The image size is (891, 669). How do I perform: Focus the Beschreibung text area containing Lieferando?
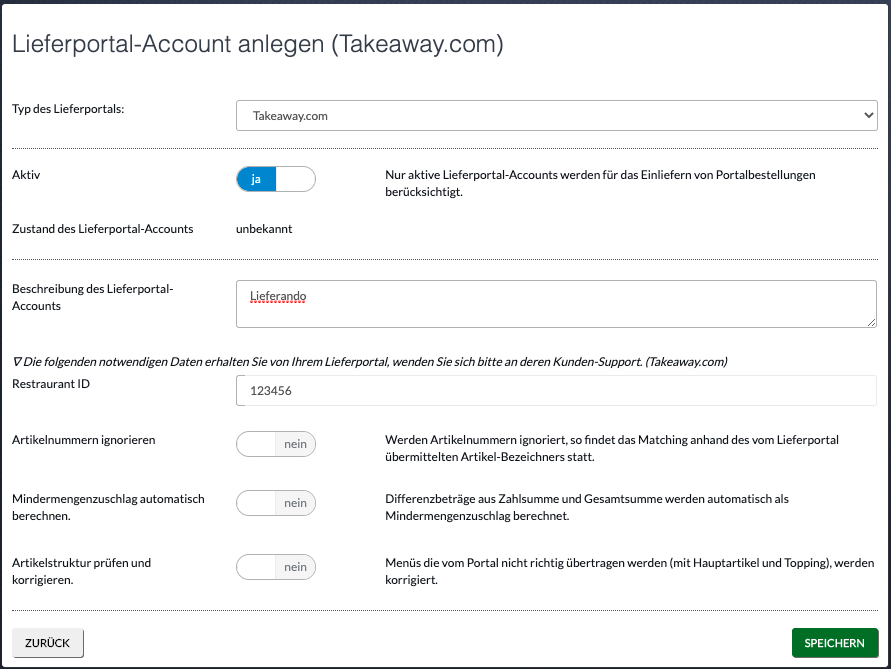[x=556, y=304]
